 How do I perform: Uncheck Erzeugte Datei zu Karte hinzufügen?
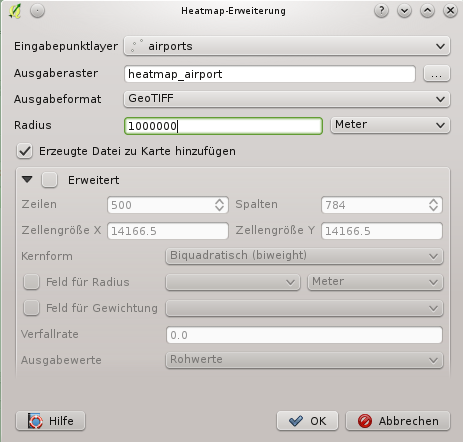coord(25,151)
